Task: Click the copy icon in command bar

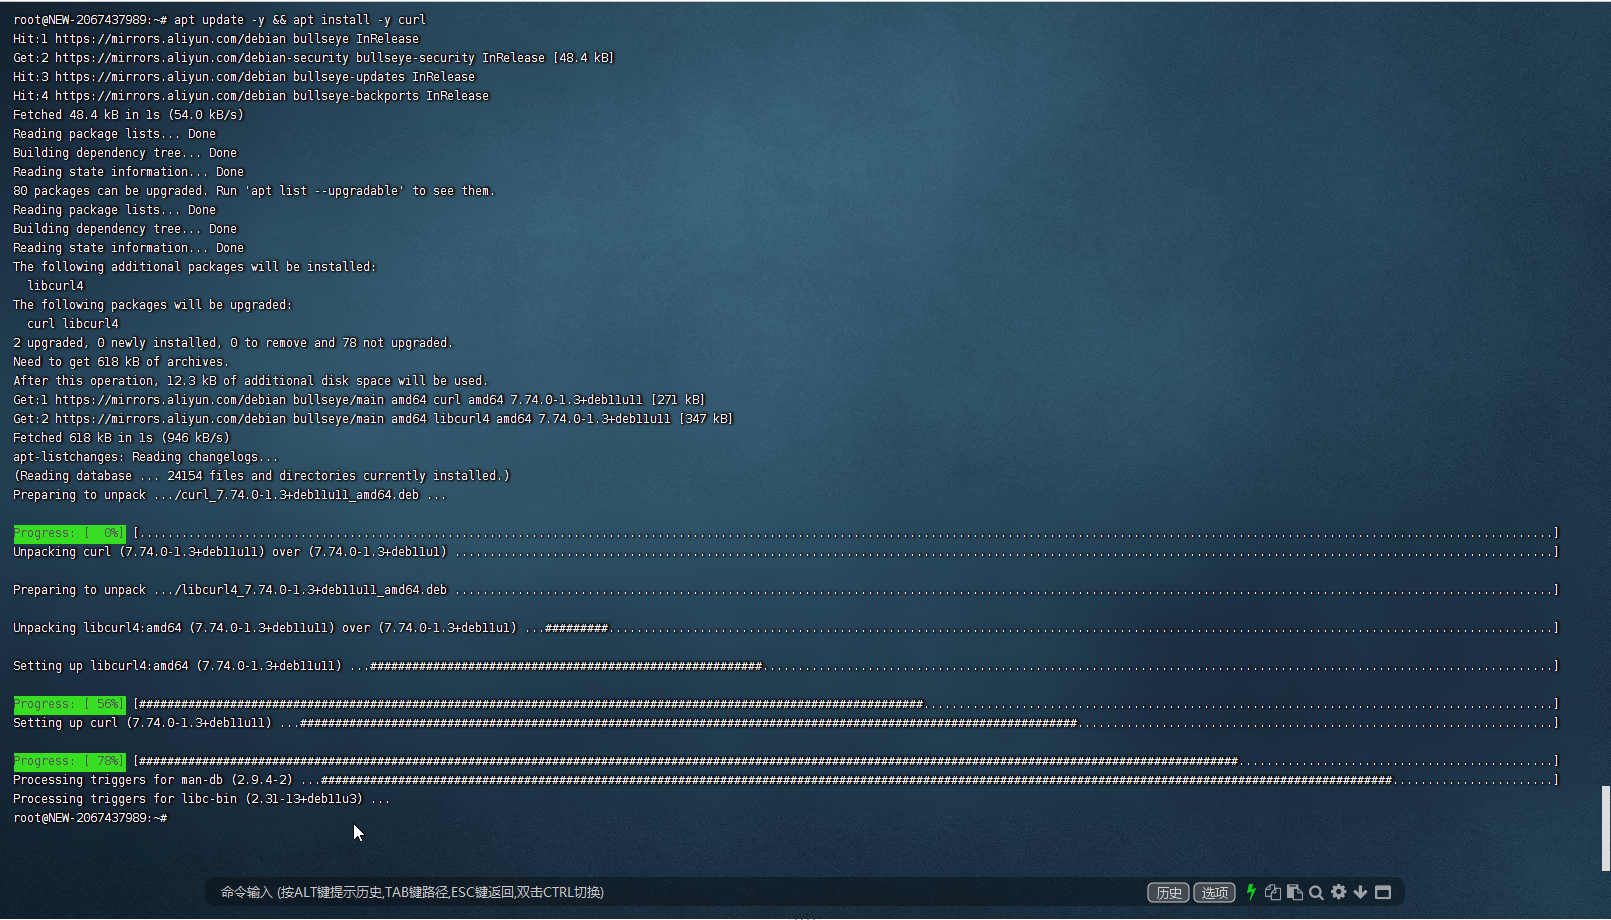Action: (1273, 892)
